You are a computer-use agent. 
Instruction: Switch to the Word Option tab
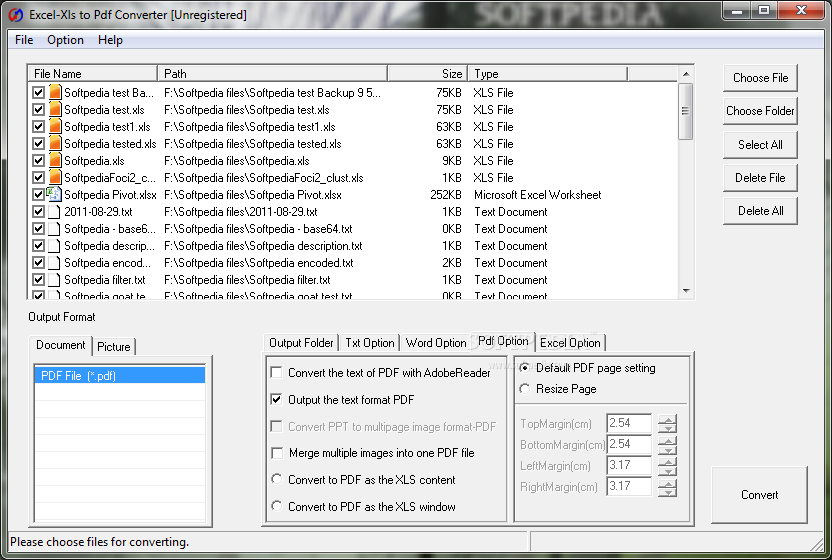pyautogui.click(x=436, y=343)
